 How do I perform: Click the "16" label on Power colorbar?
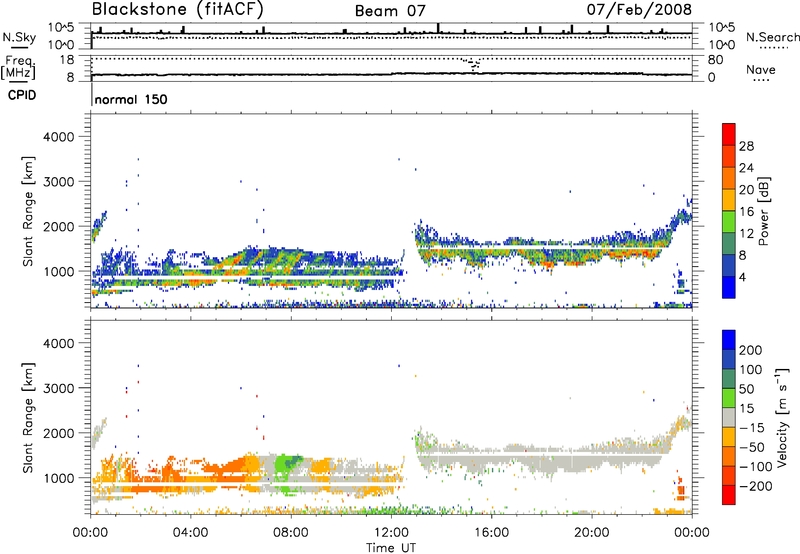point(746,212)
